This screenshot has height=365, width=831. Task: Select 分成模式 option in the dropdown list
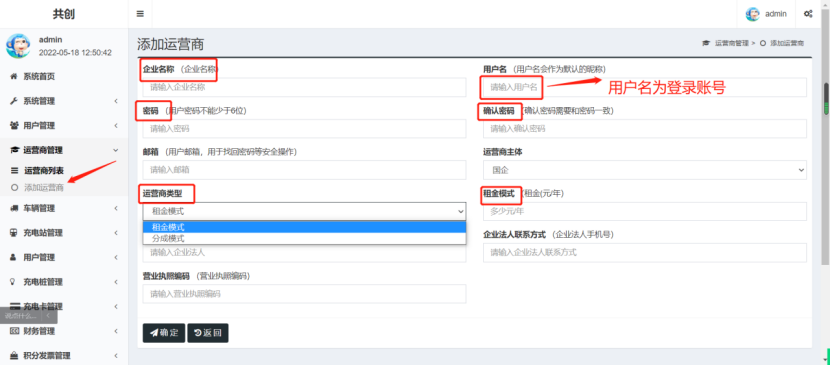click(304, 238)
